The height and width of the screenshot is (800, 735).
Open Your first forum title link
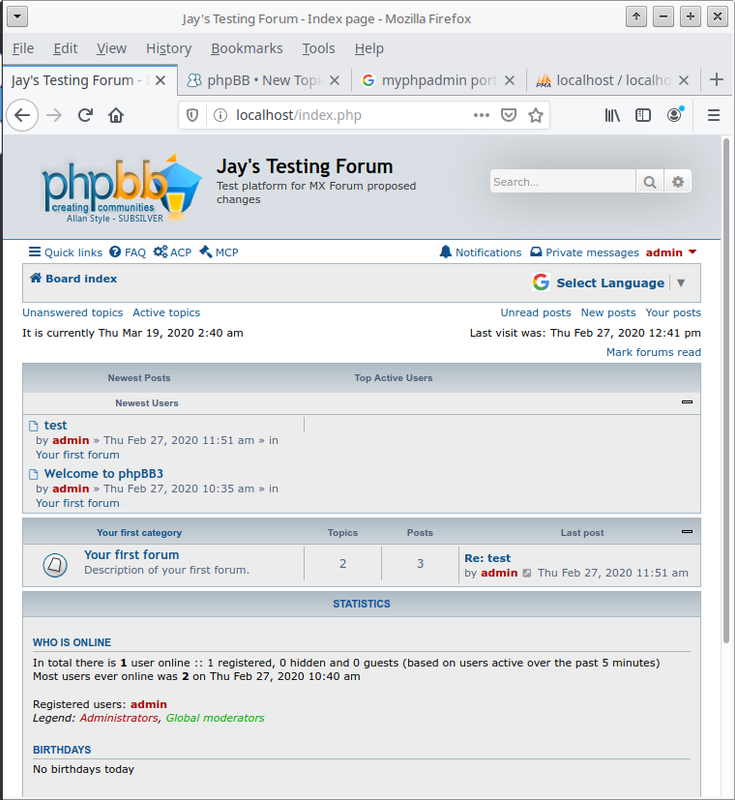tap(132, 555)
